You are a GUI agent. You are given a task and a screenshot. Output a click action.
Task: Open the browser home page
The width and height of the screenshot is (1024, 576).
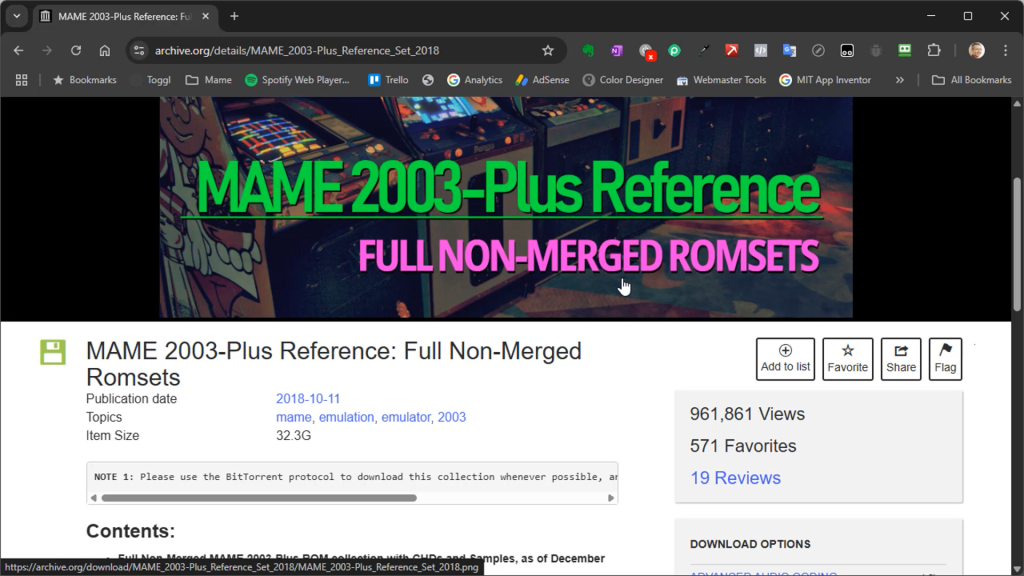[x=104, y=50]
